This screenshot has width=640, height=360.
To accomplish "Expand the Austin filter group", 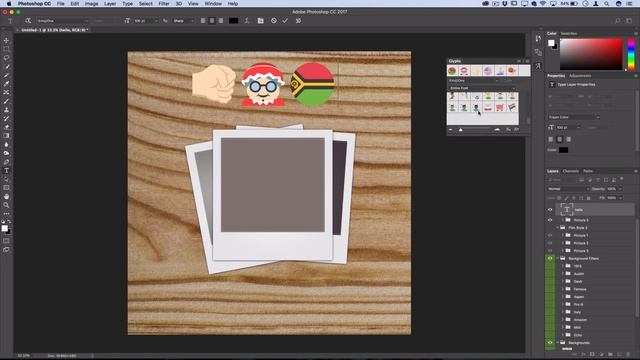I will [x=562, y=274].
